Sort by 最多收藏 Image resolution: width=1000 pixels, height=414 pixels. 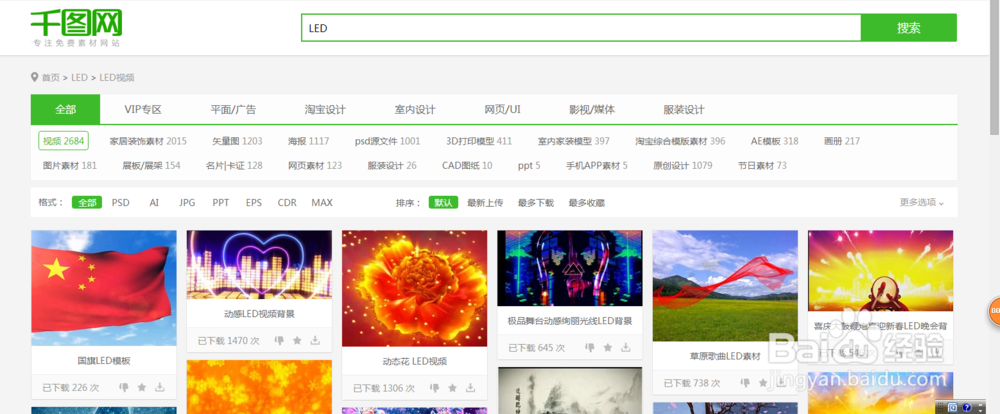587,203
